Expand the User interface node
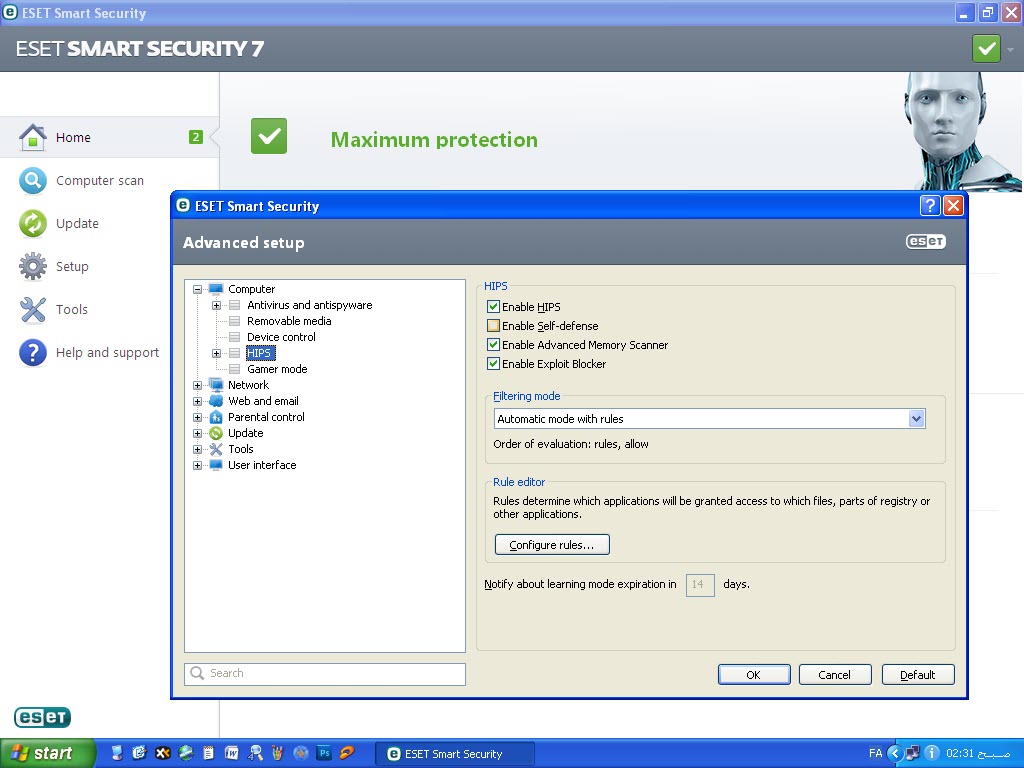The image size is (1024, 768). [x=197, y=465]
